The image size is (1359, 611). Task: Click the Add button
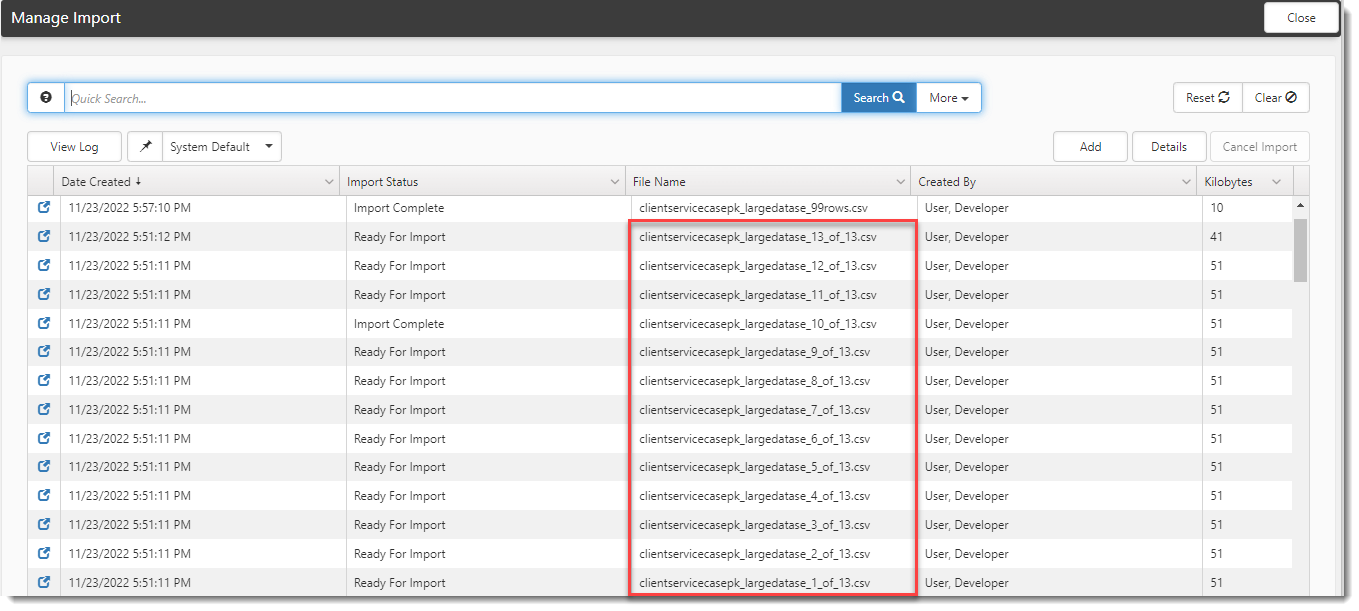point(1090,147)
